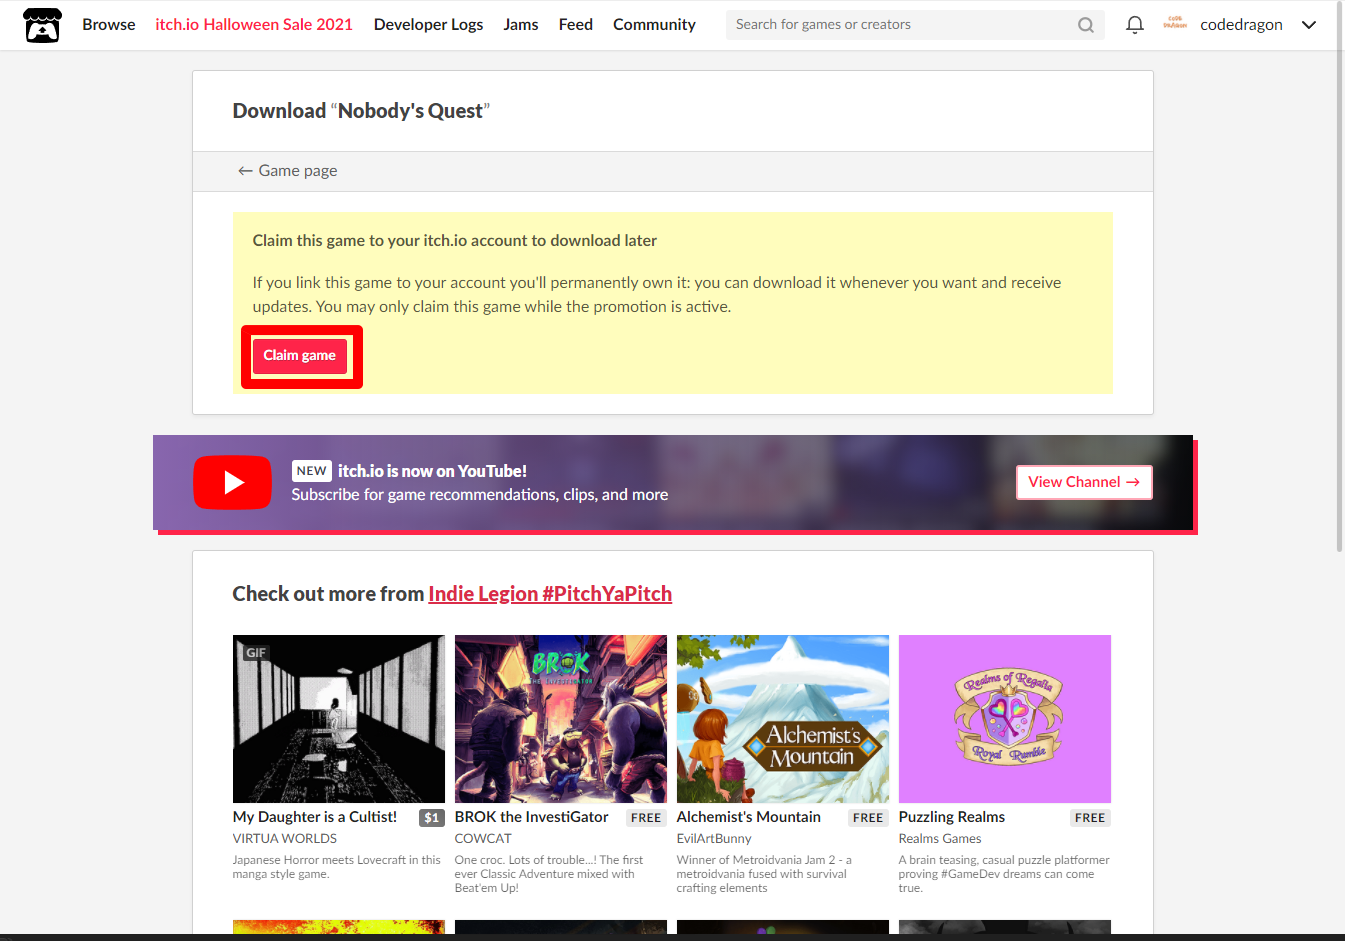Open the Feed page
This screenshot has width=1345, height=941.
[576, 25]
